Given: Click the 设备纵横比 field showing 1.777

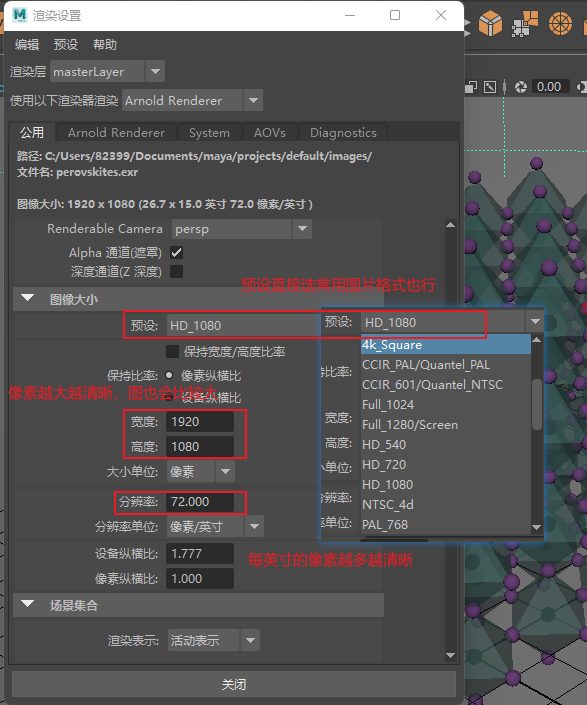Looking at the screenshot, I should 200,553.
